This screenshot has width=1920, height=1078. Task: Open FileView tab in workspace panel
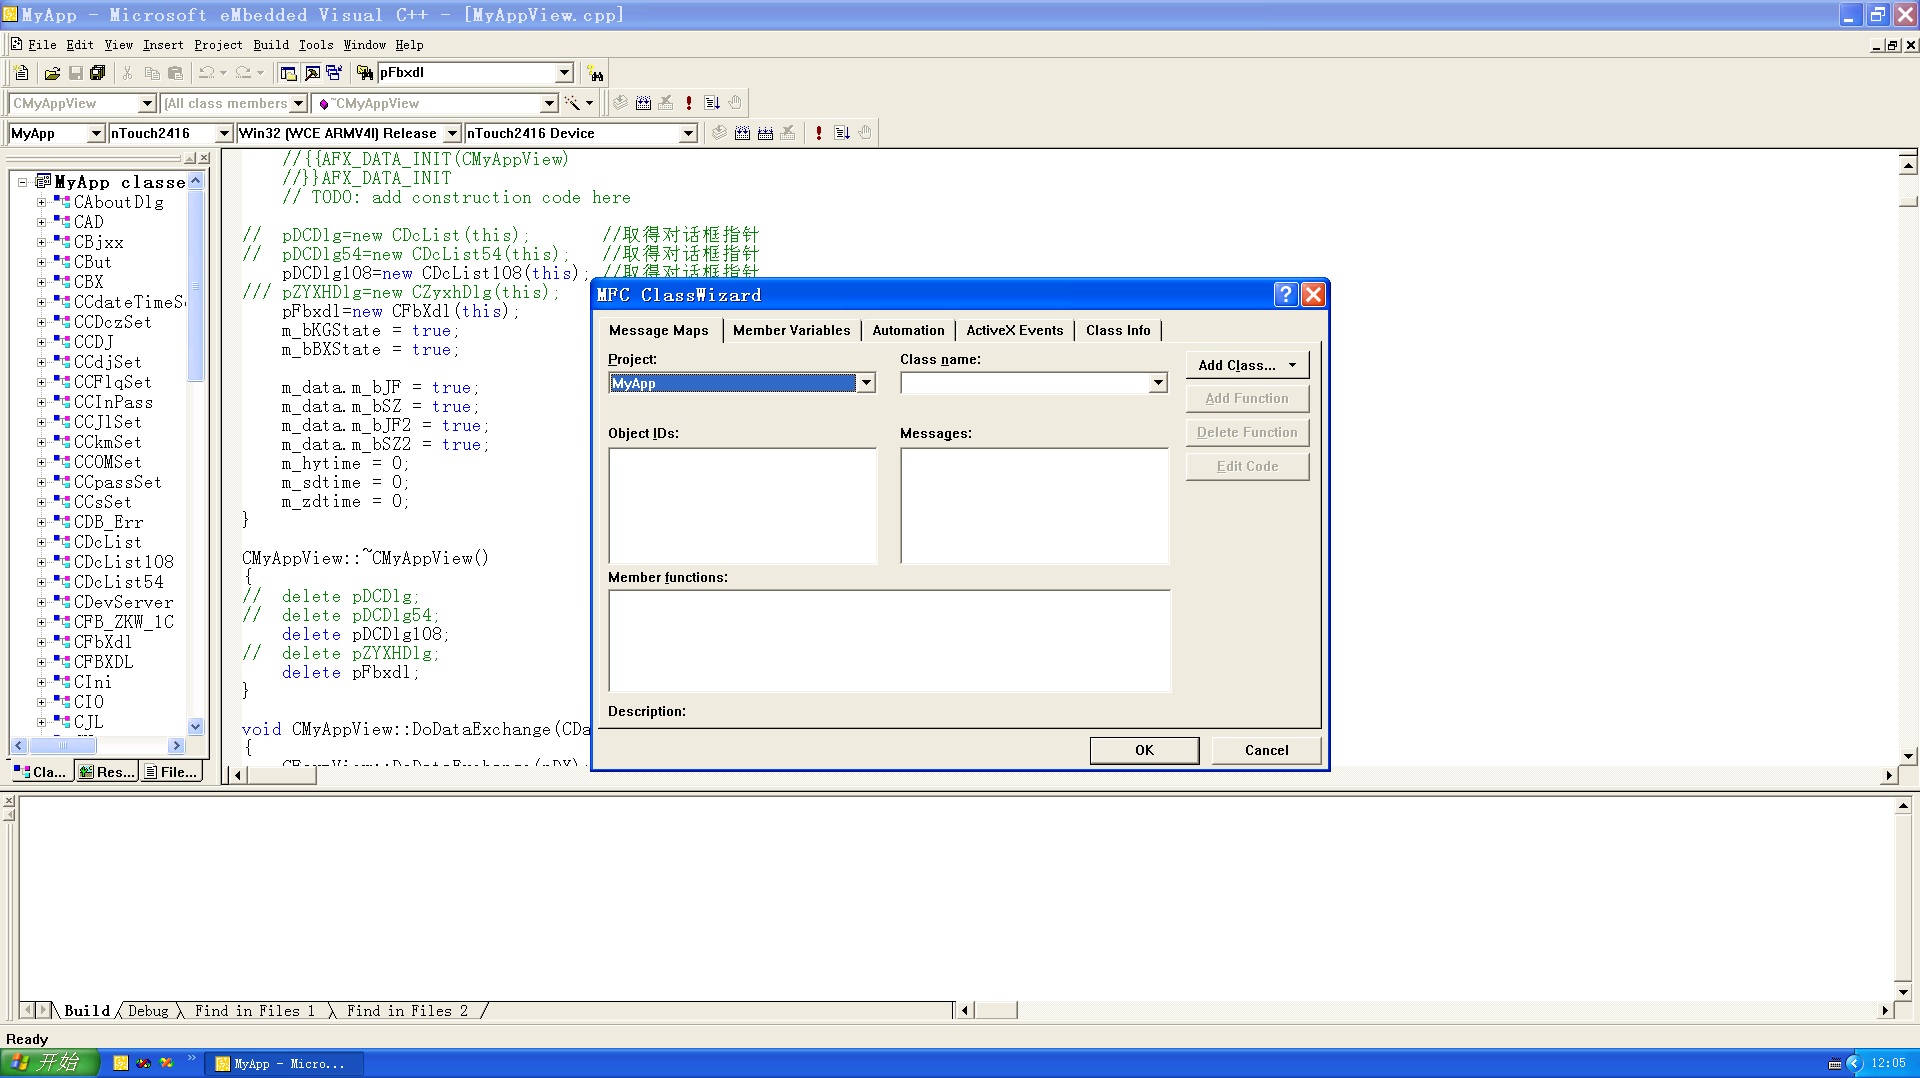(x=171, y=772)
